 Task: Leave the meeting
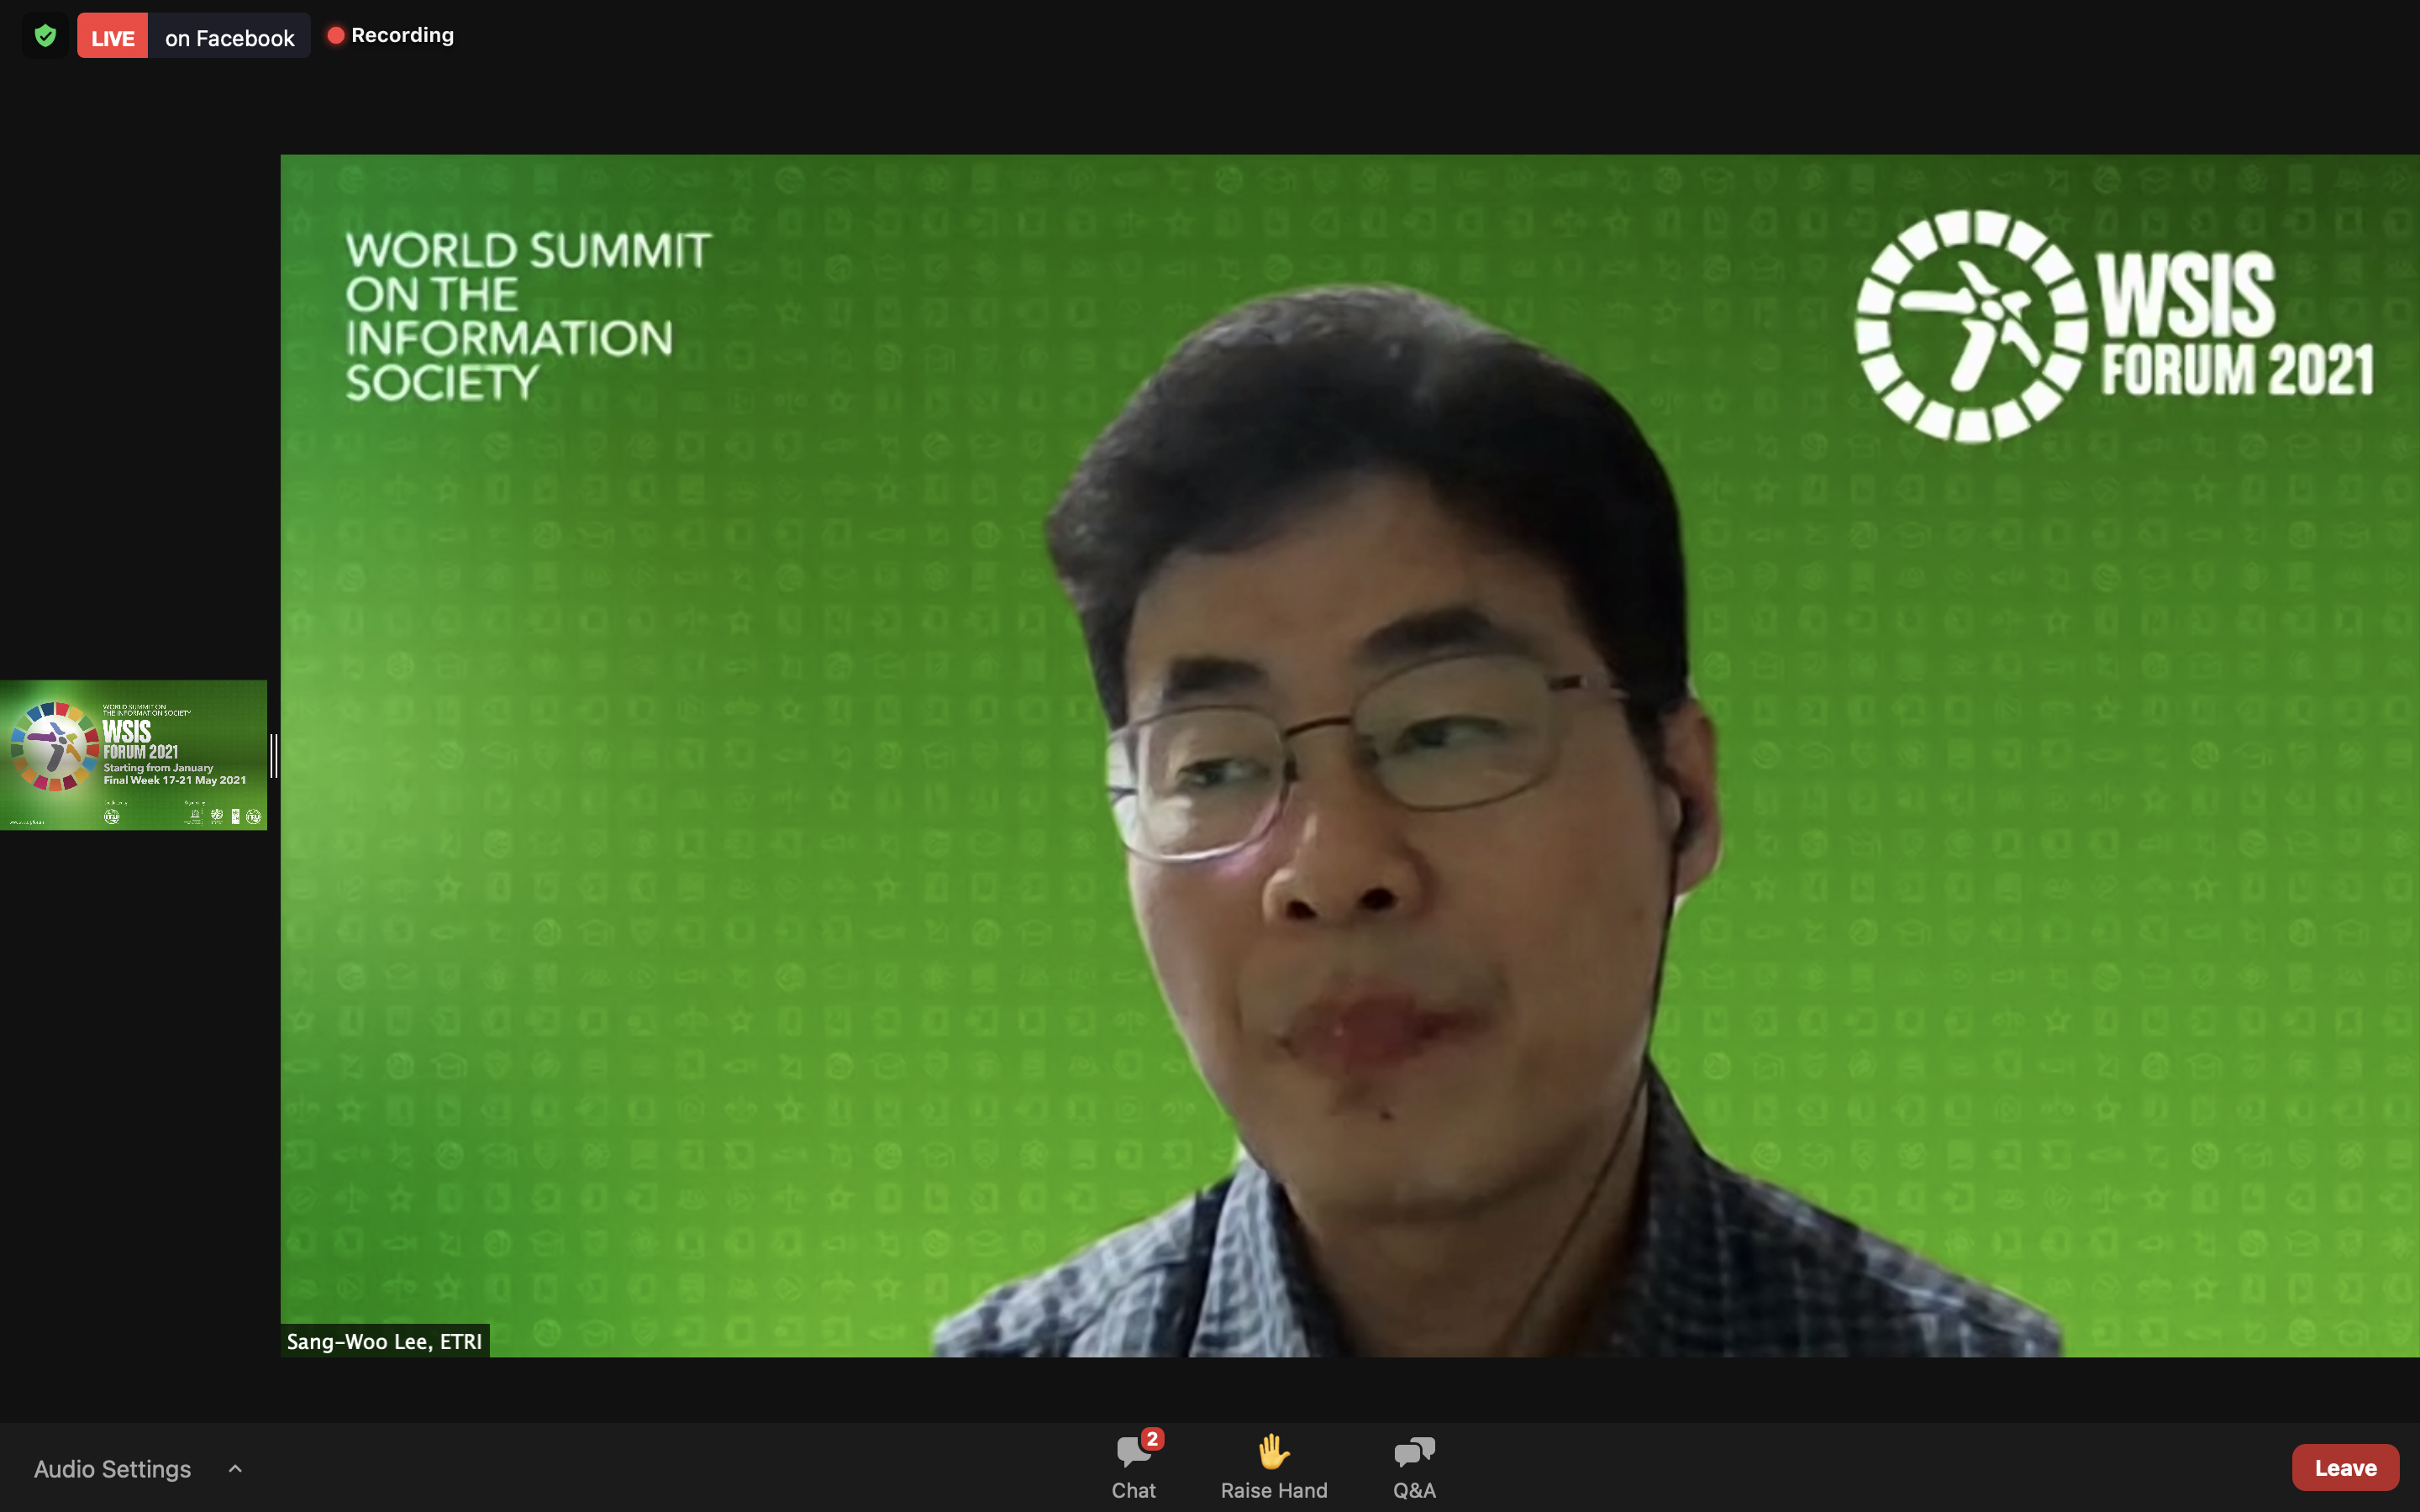(x=2345, y=1467)
